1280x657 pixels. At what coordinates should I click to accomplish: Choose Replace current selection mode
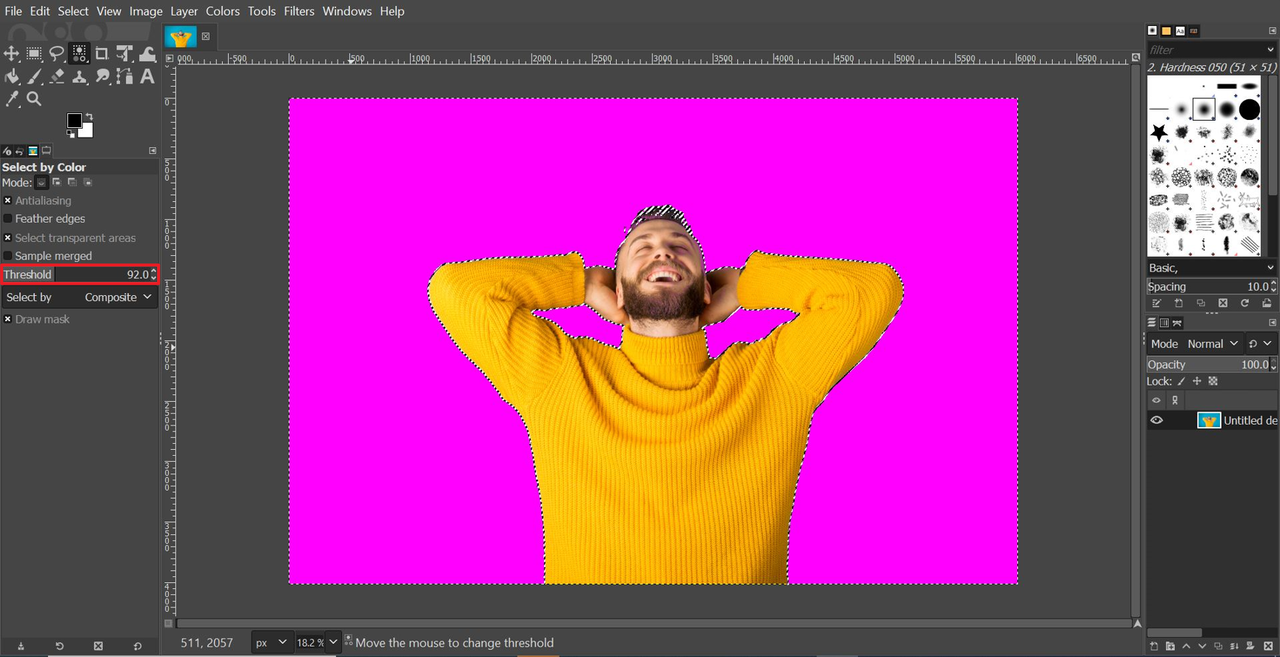42,183
